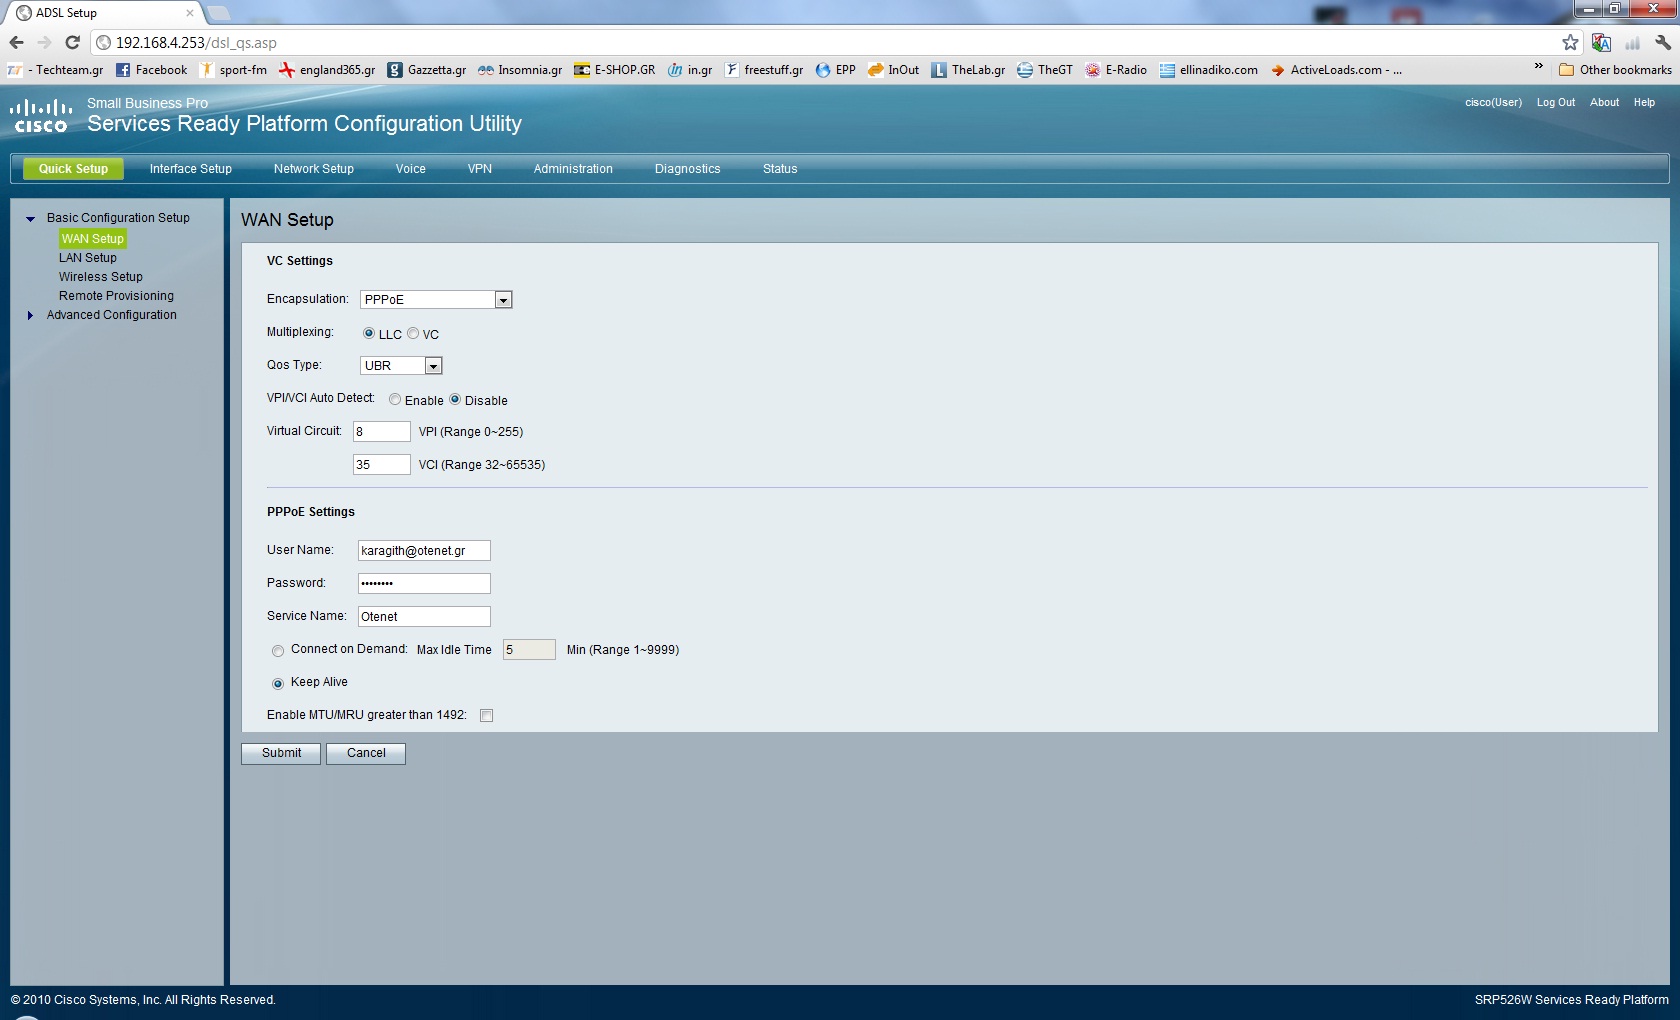Collapse Basic Configuration Setup tree
This screenshot has height=1020, width=1680.
30,218
